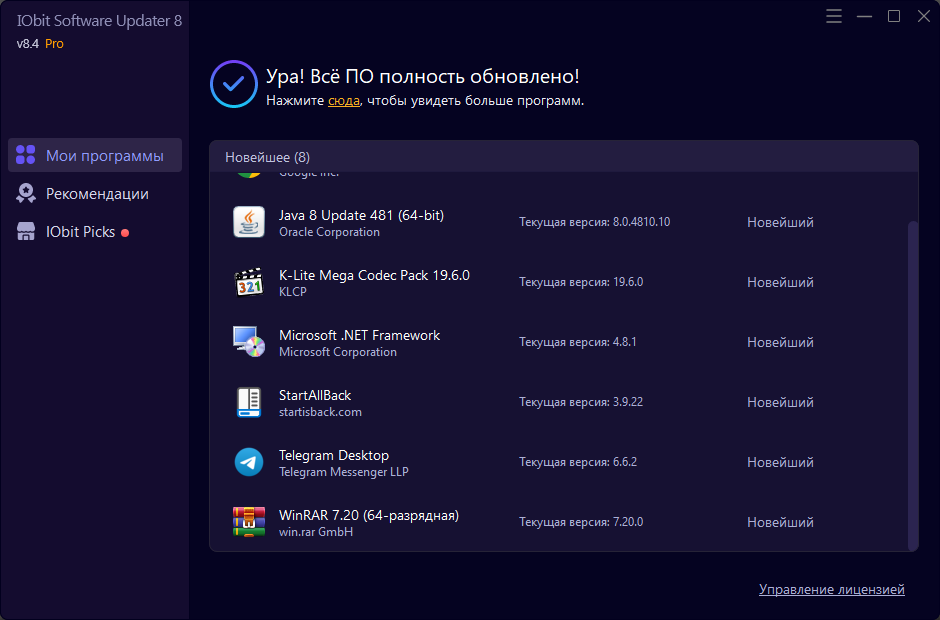Follow the orange сюда link
The height and width of the screenshot is (620, 940).
tap(343, 101)
